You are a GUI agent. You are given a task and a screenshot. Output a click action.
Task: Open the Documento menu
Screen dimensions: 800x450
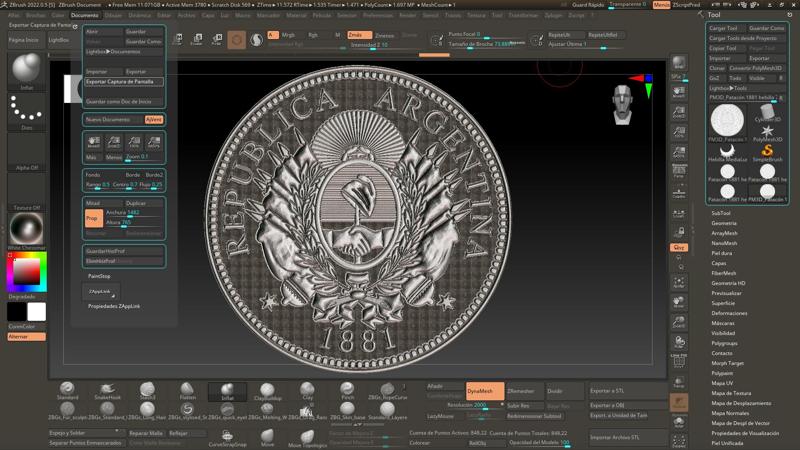tap(85, 15)
